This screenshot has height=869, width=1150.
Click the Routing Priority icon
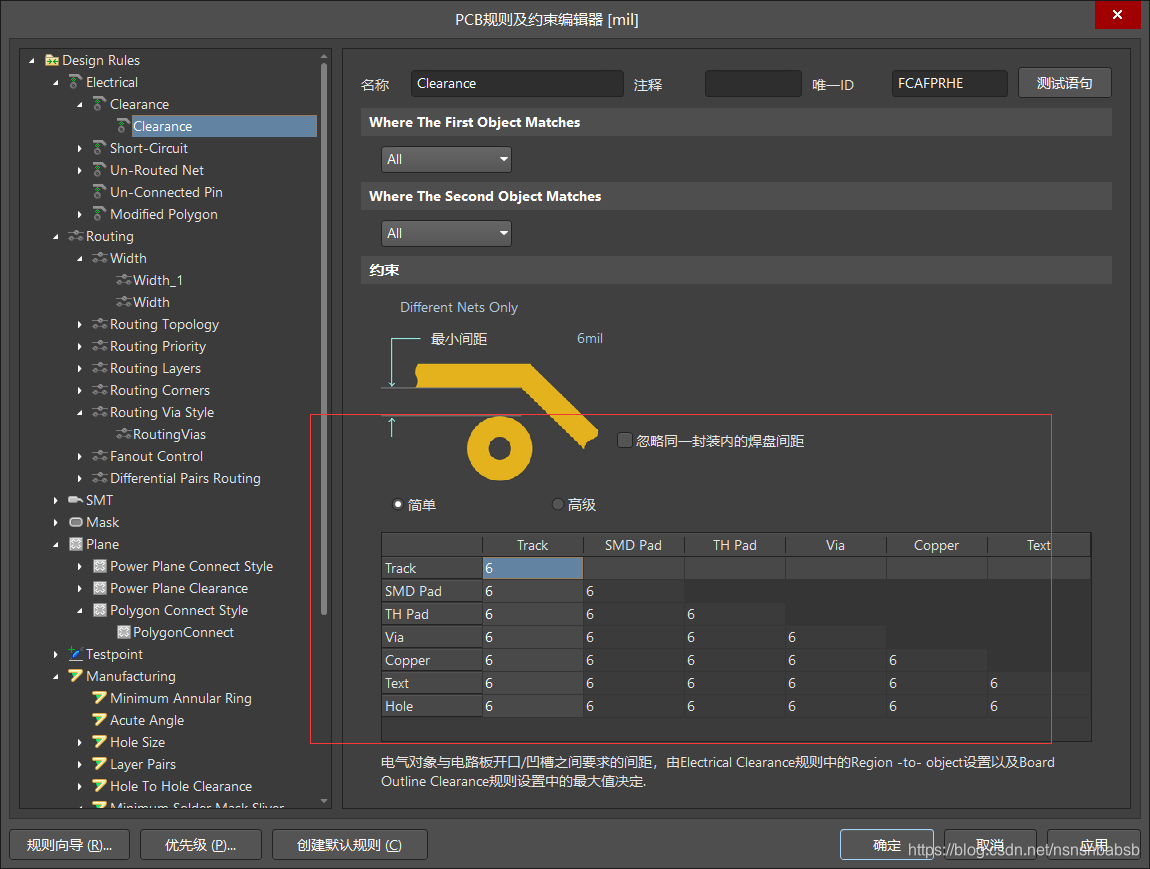tap(99, 346)
